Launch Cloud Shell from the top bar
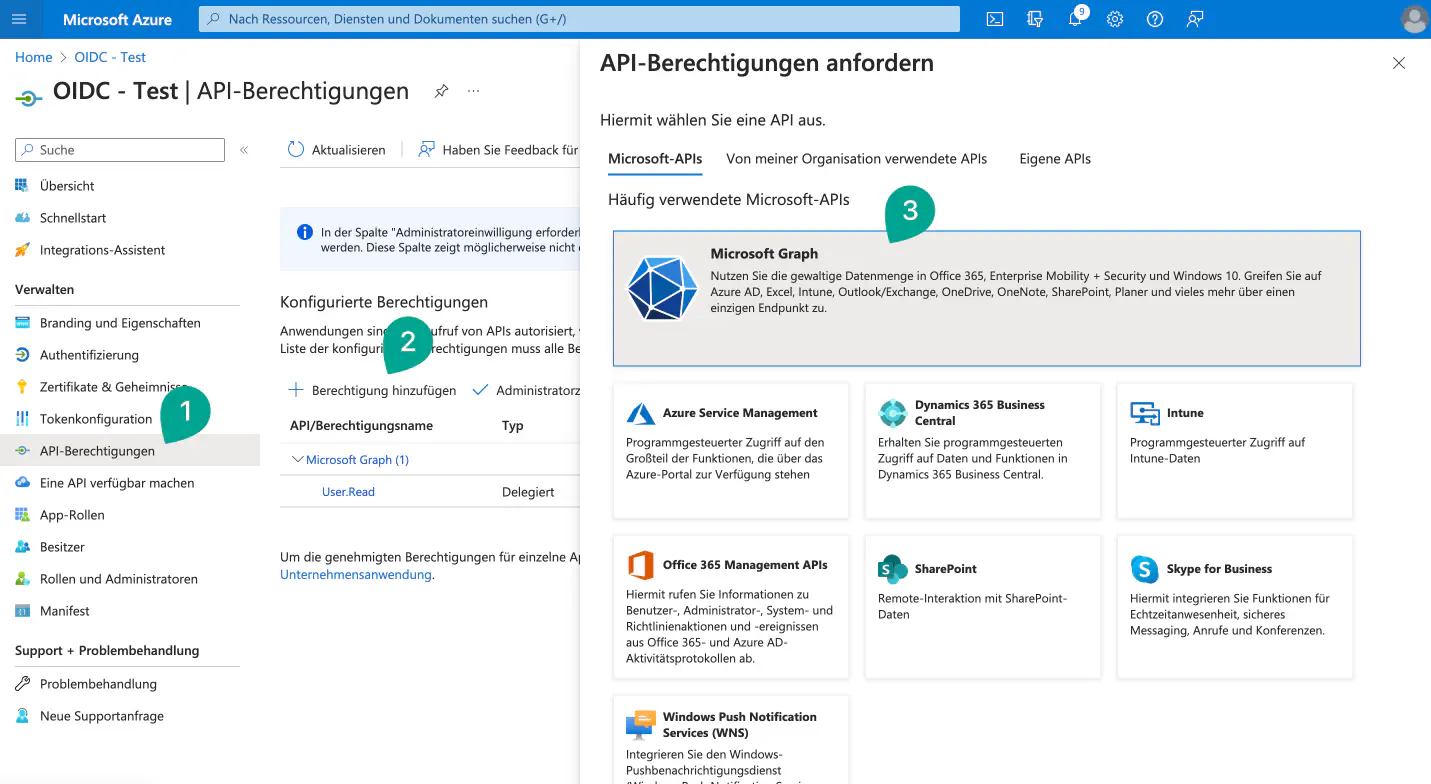This screenshot has height=784, width=1431. [995, 19]
